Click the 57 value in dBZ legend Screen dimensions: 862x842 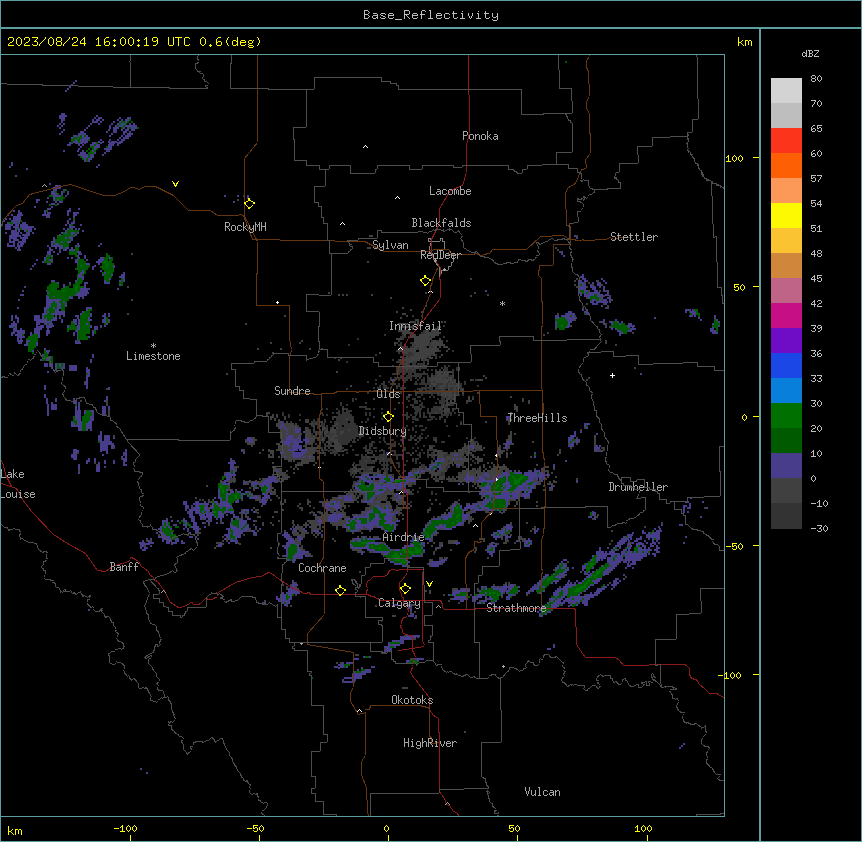click(x=816, y=179)
